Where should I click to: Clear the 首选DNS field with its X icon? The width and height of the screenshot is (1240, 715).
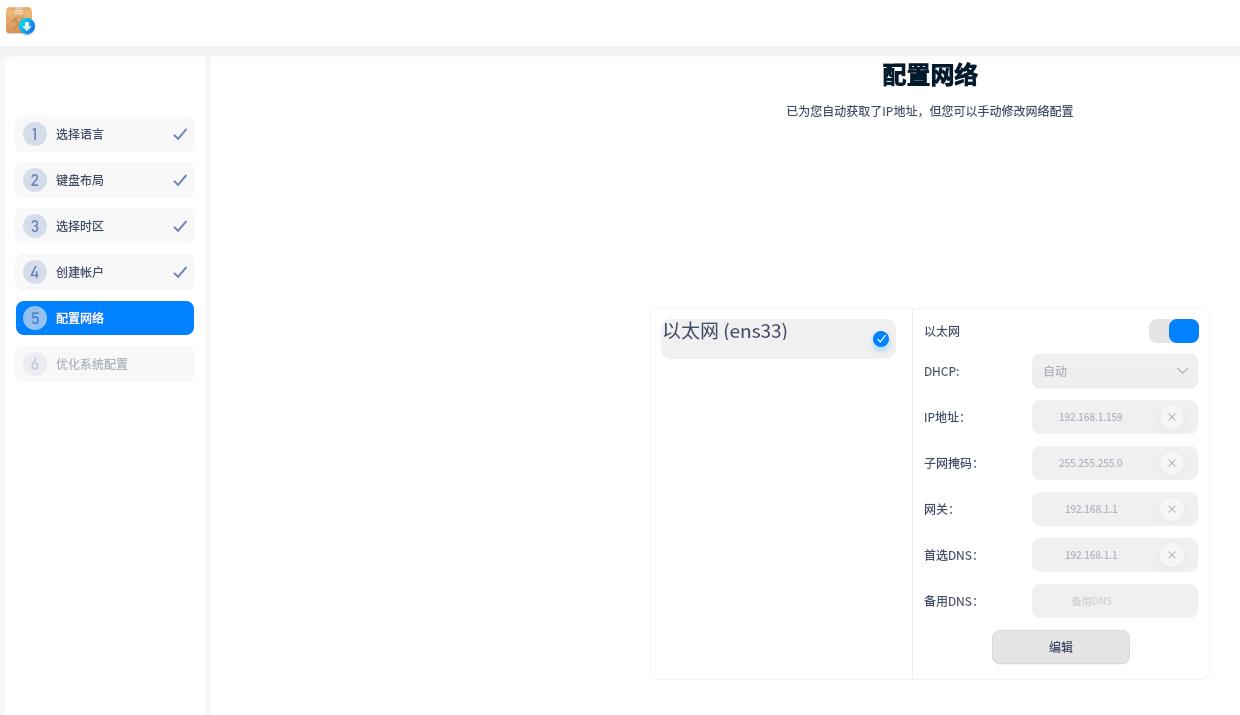[1171, 555]
